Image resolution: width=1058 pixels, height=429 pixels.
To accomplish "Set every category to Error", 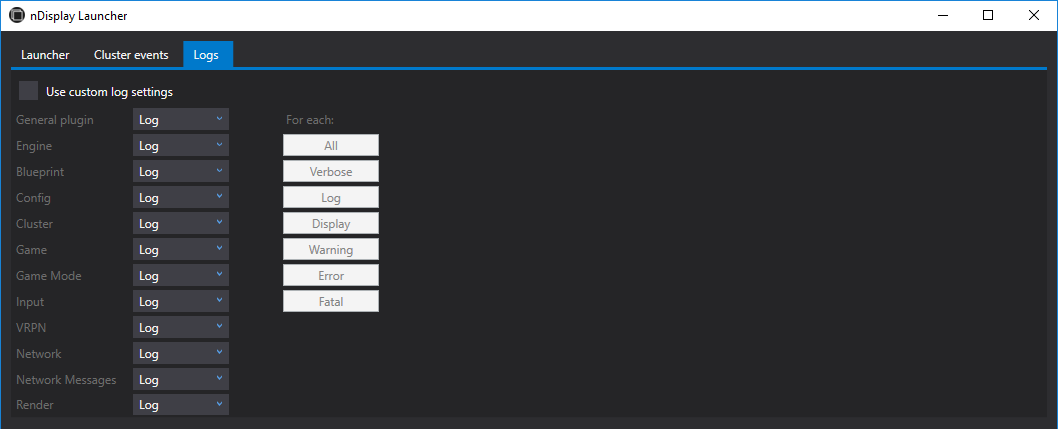I will coord(331,275).
